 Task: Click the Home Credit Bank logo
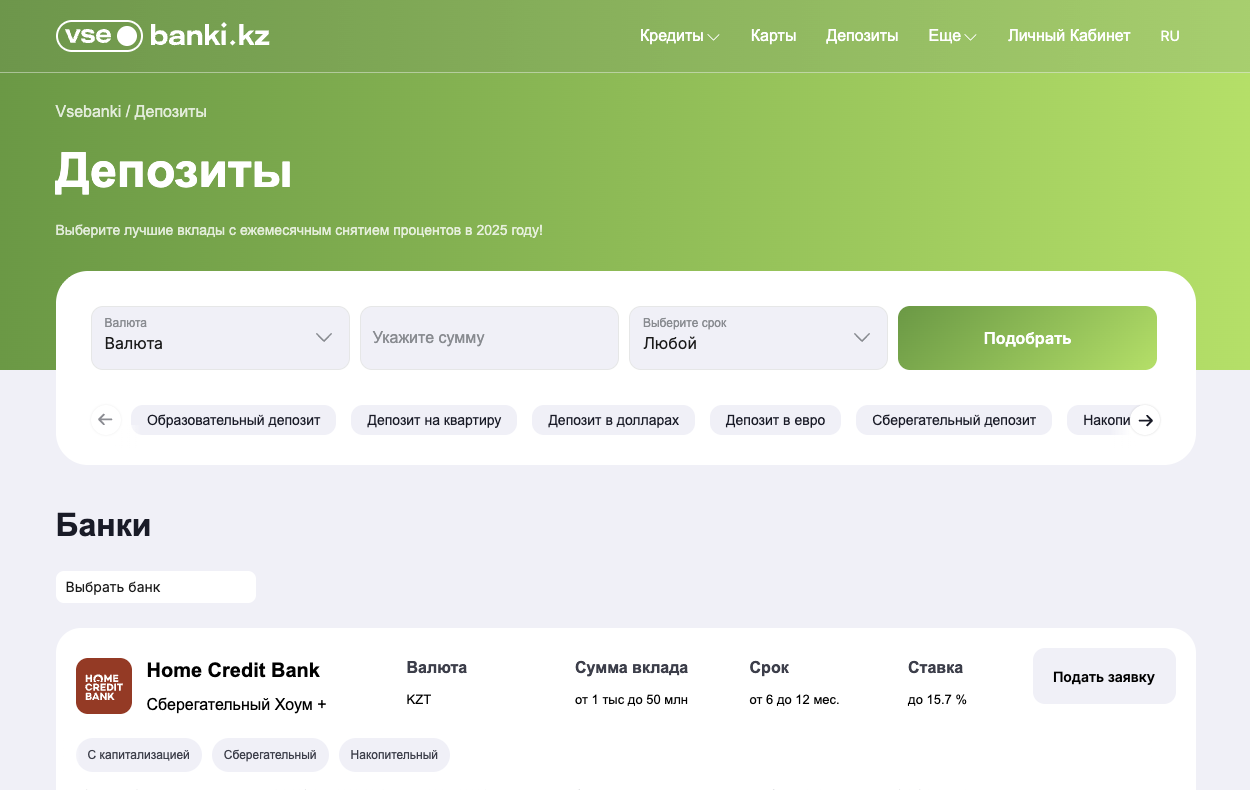[x=104, y=686]
